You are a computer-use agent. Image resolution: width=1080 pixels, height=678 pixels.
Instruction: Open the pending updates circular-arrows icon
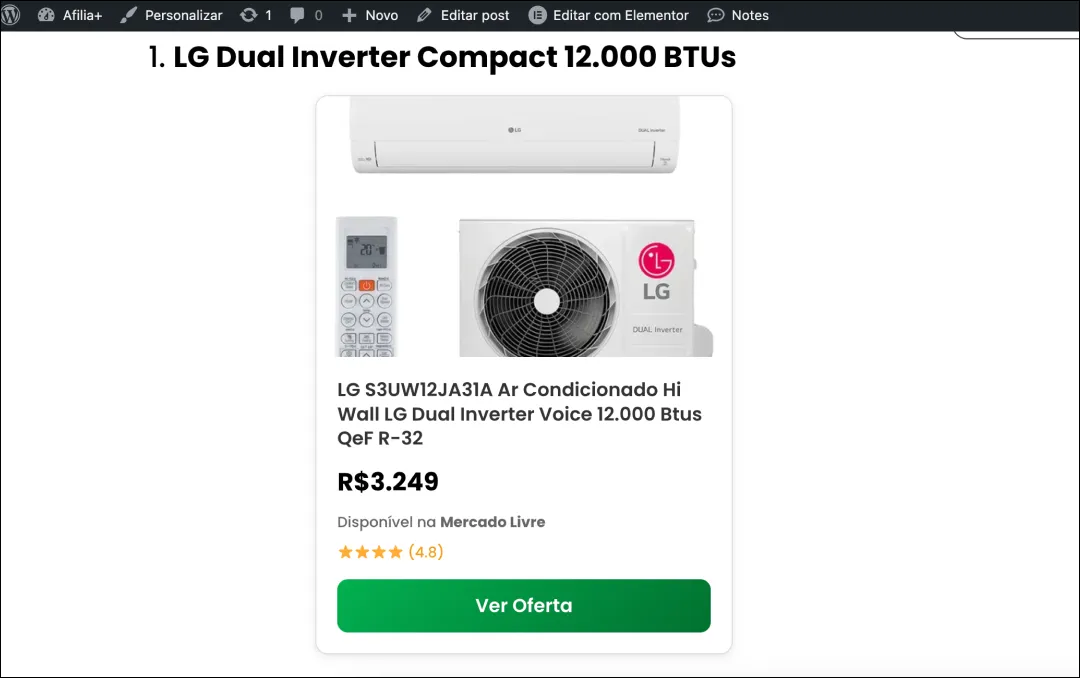tap(248, 15)
